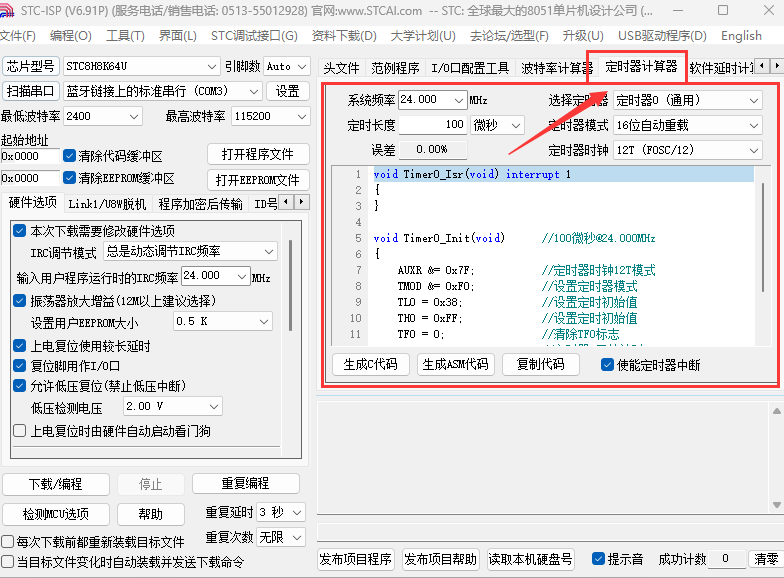Open 16位自动重载 timer mode dropdown
784x578 pixels.
point(688,125)
